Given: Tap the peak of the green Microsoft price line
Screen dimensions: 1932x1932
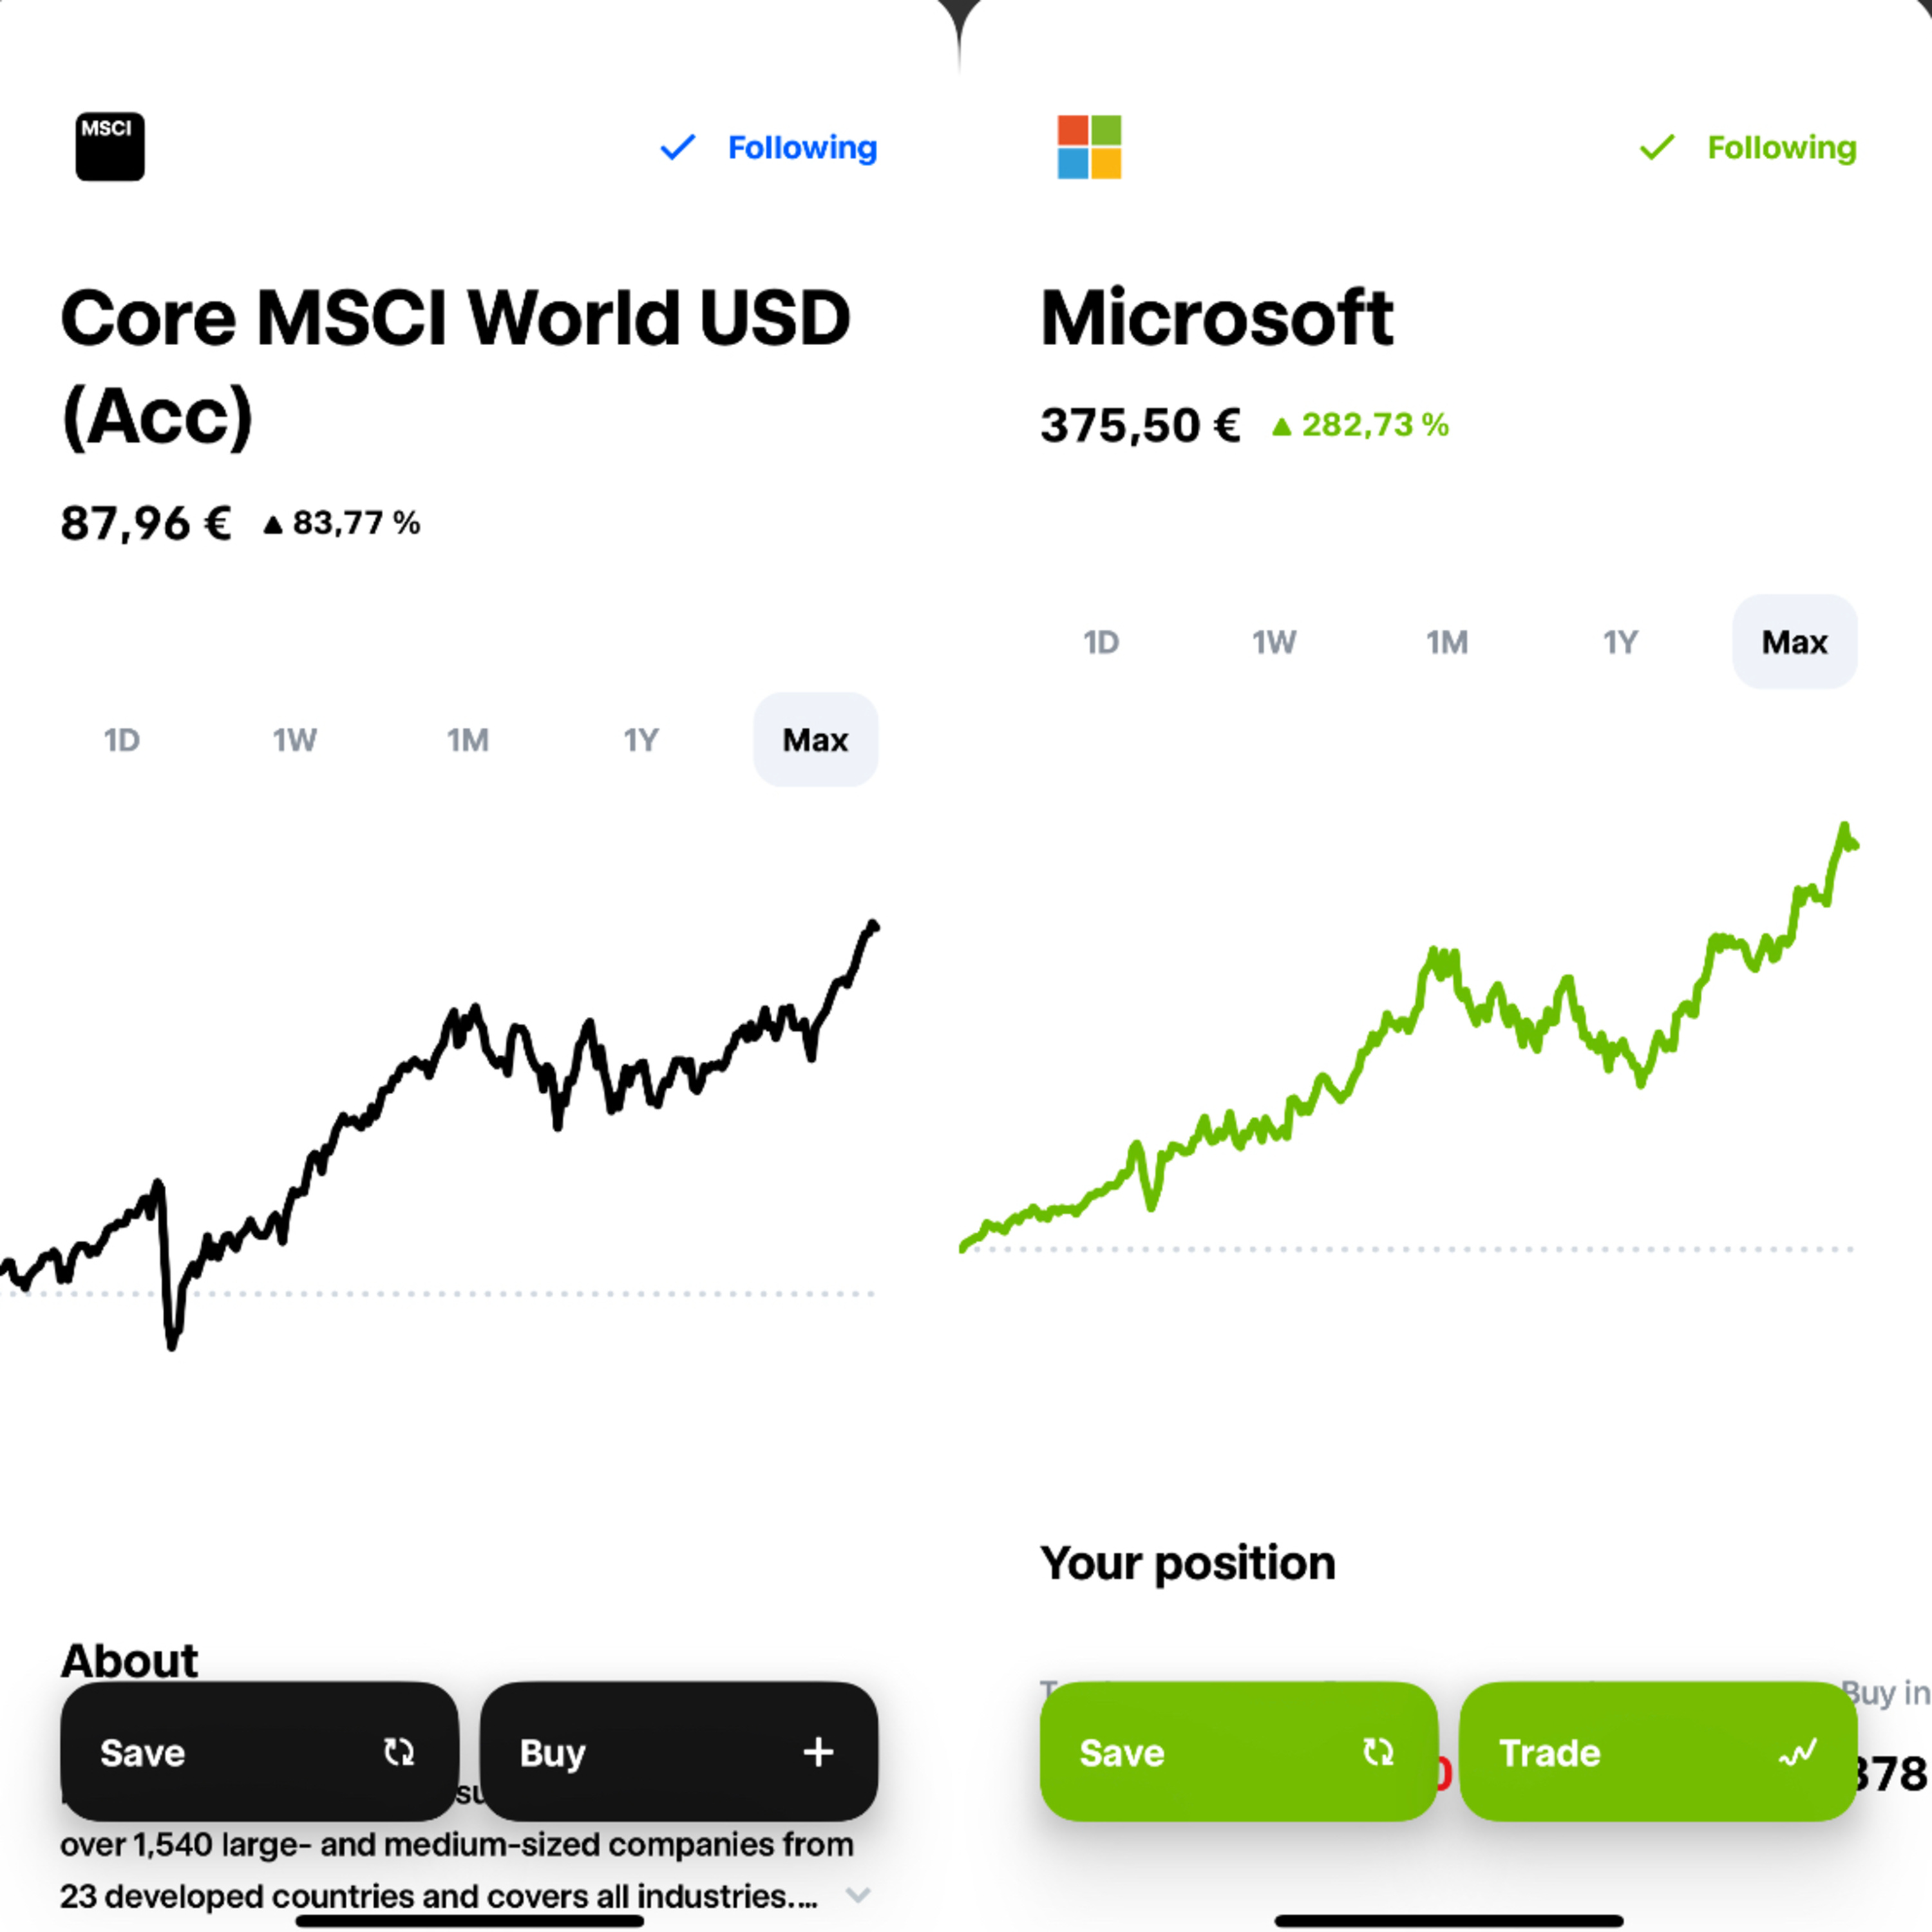Looking at the screenshot, I should 1844,827.
